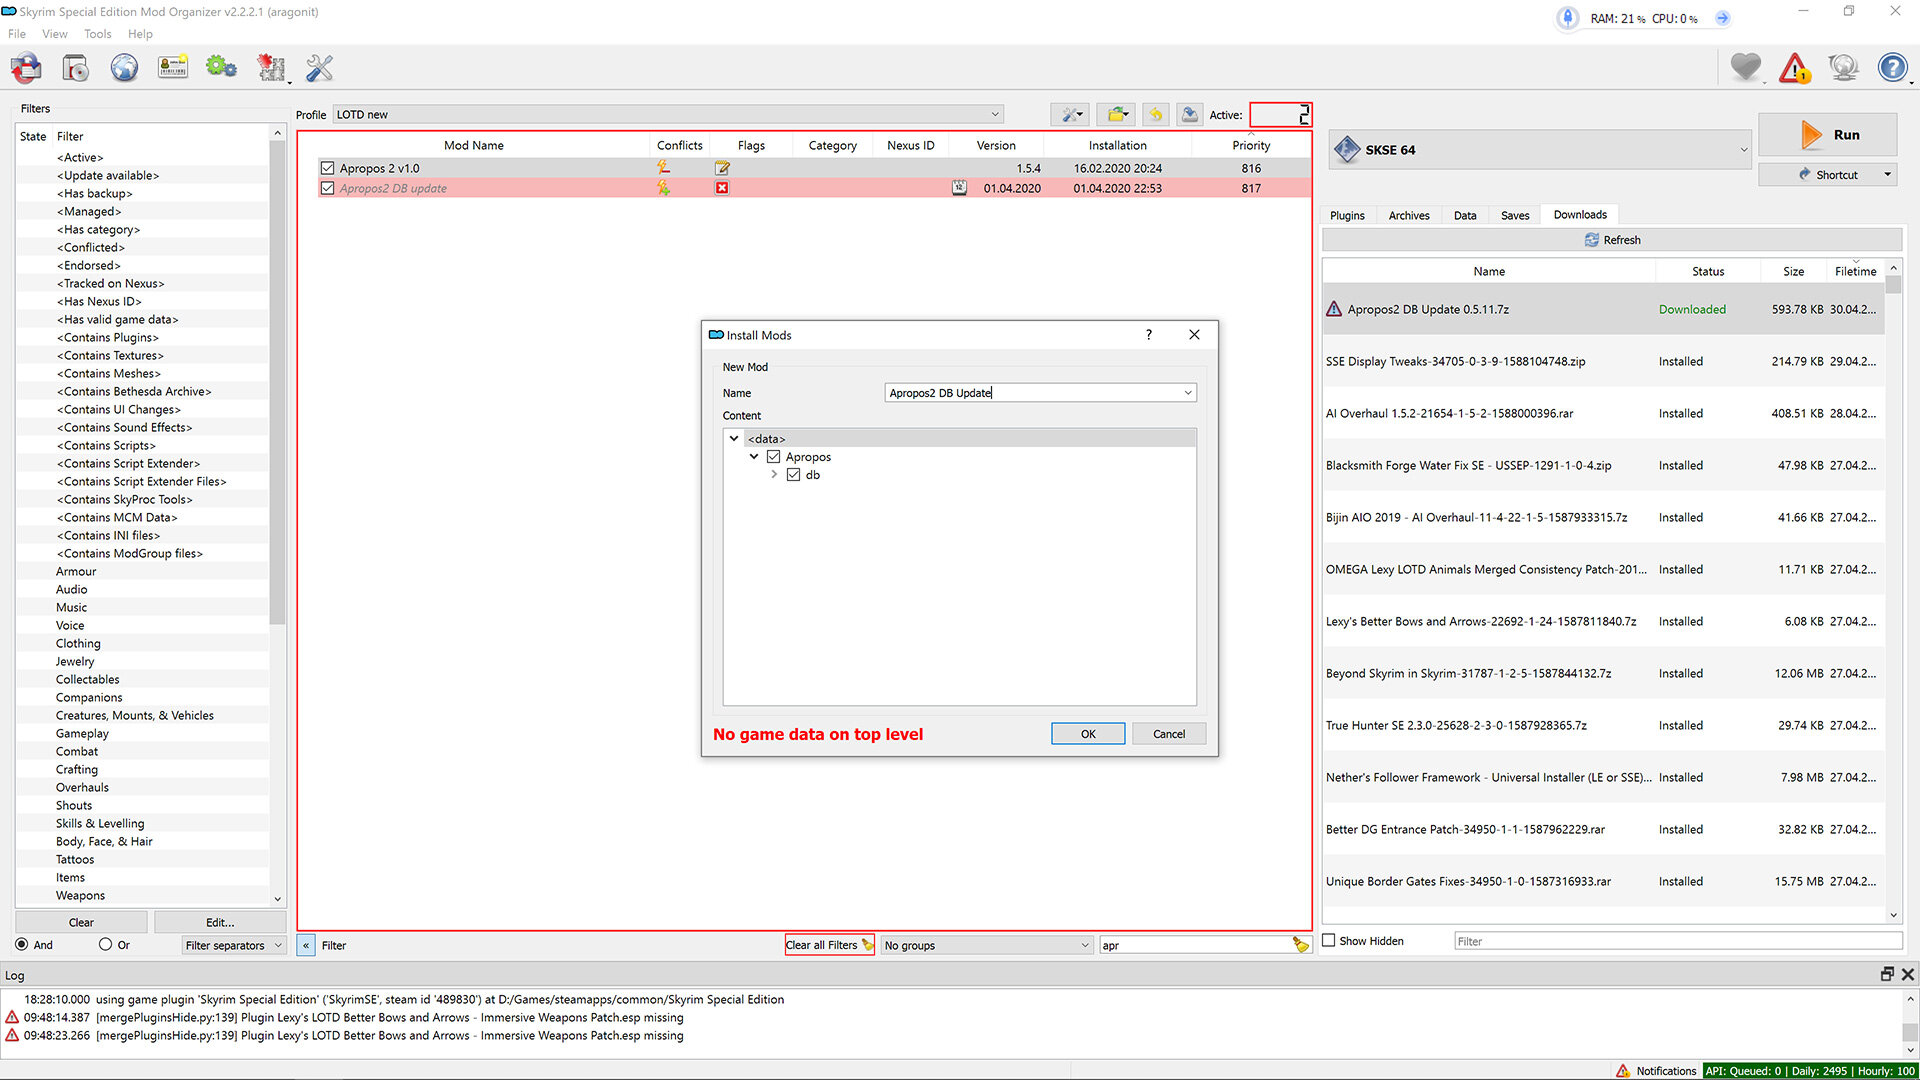Click the Apropos 2 v1.0 notes flag icon

pyautogui.click(x=722, y=168)
